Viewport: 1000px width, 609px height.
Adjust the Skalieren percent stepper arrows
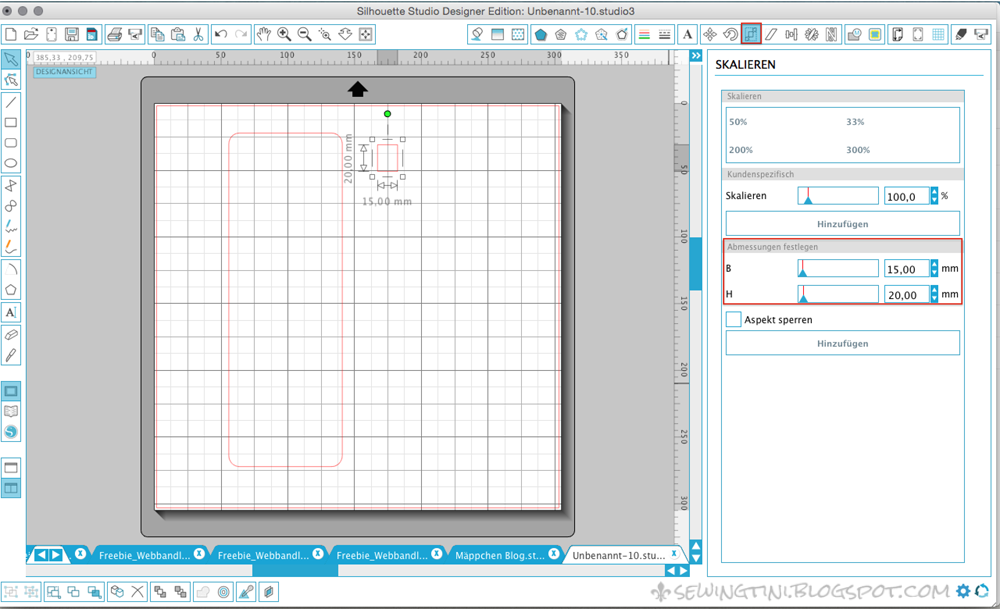pos(934,196)
